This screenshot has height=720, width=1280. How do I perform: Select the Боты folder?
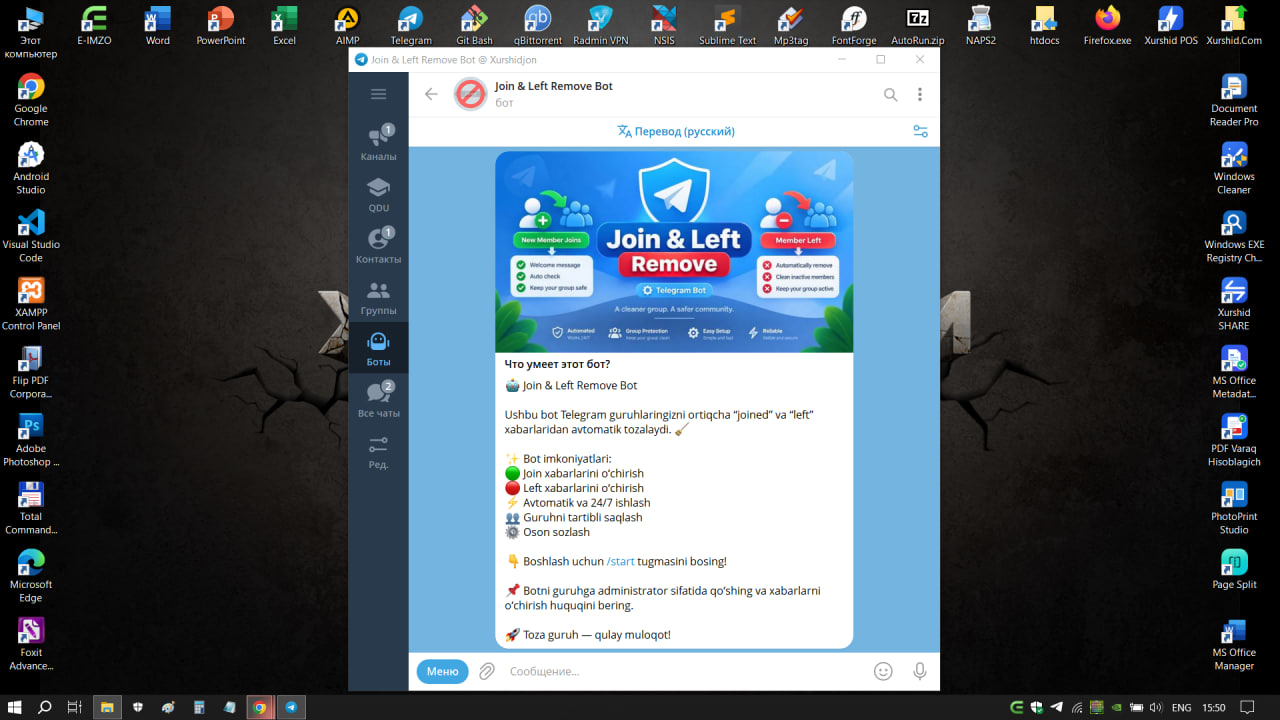pyautogui.click(x=378, y=348)
